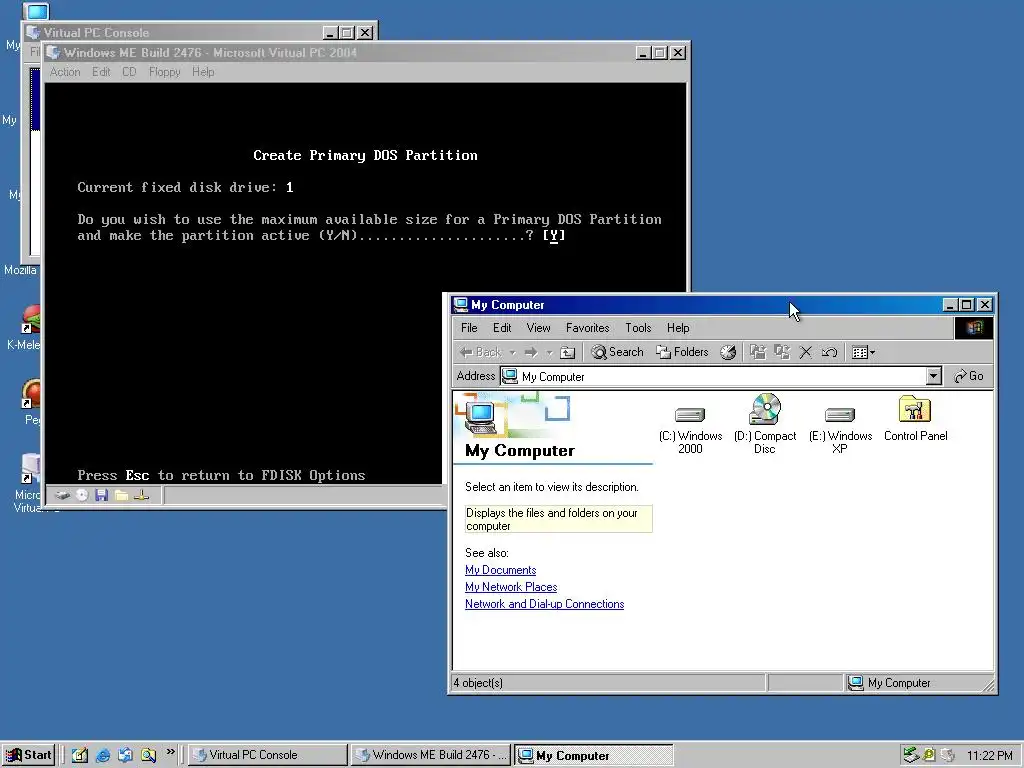Open the Help menu in Virtual PC window

click(x=203, y=72)
